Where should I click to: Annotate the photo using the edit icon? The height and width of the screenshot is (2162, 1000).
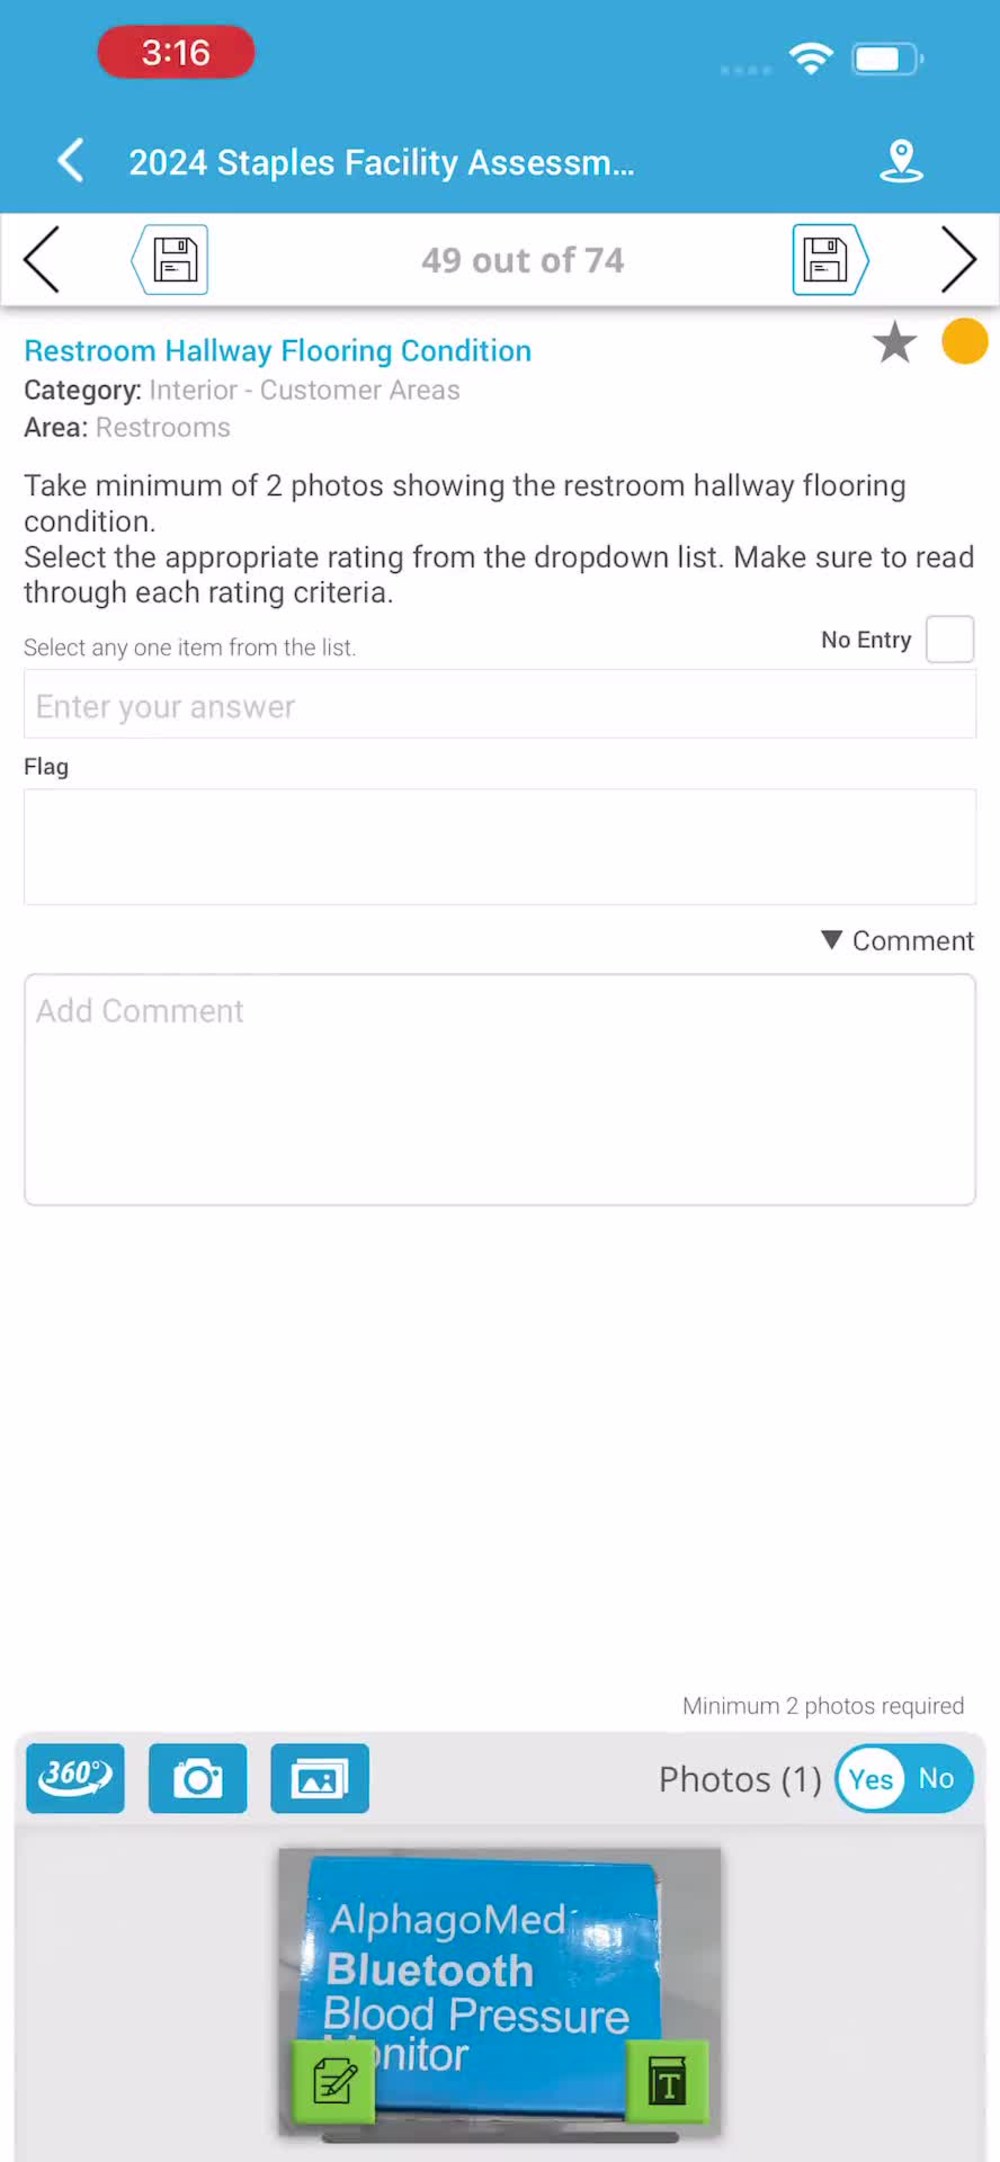(334, 2081)
